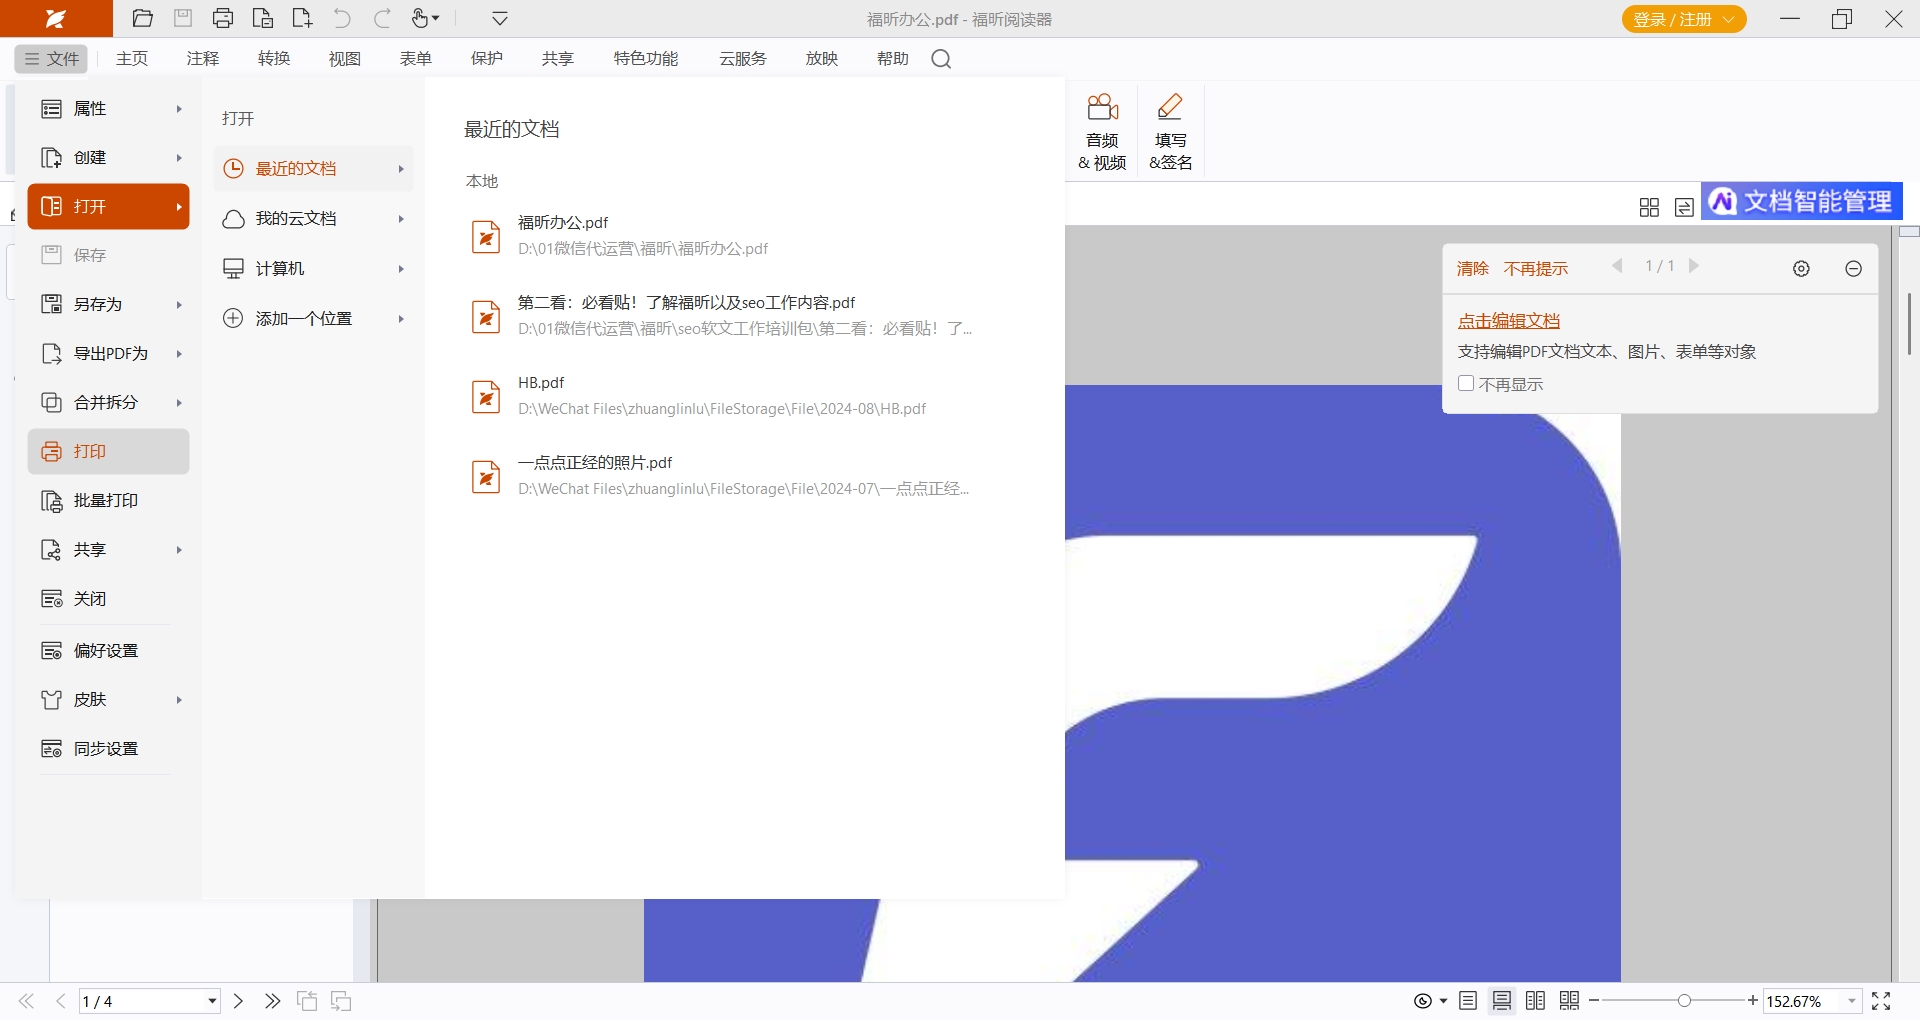Select continuous page view icon
Viewport: 1920px width, 1020px height.
(x=1502, y=1001)
